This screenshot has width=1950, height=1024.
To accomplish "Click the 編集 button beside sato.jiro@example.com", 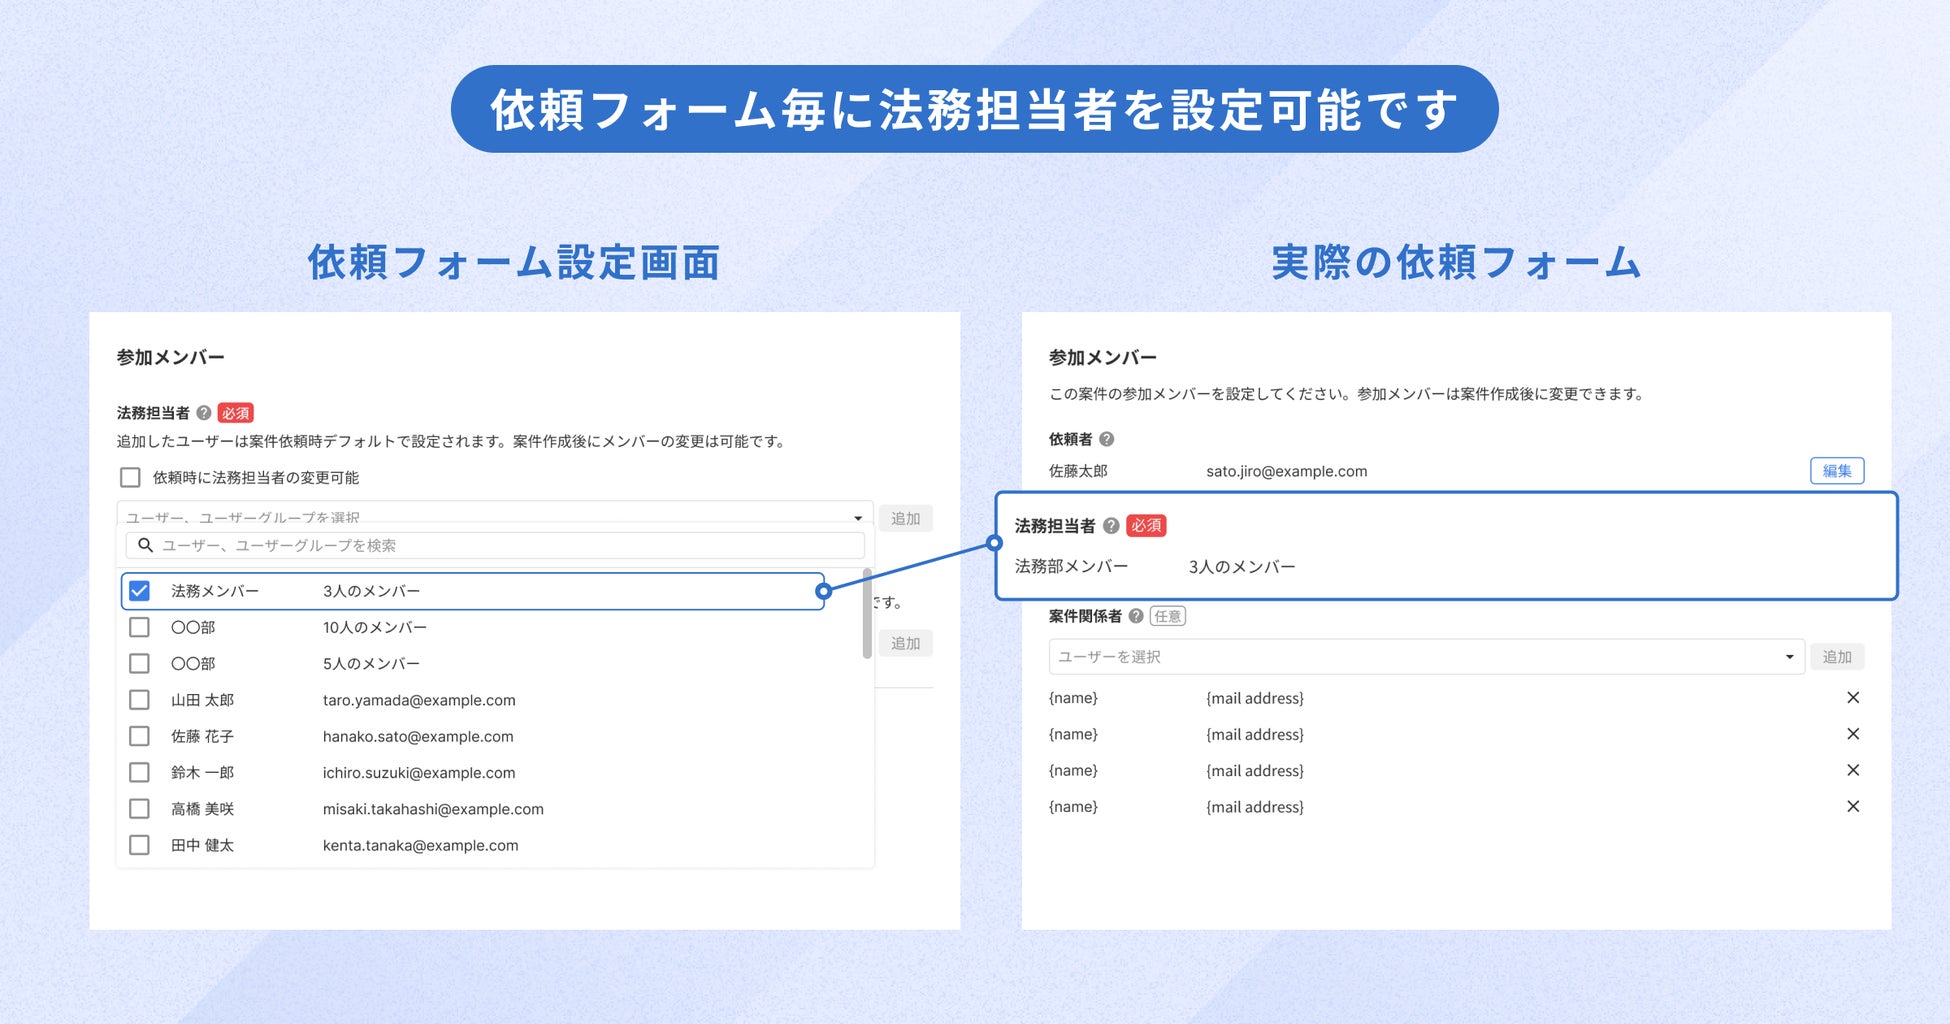I will [1837, 471].
